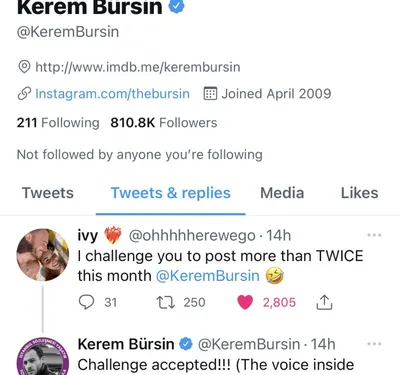400x375 pixels.
Task: Reply to ivy's tweet via the comment icon
Action: [87, 302]
